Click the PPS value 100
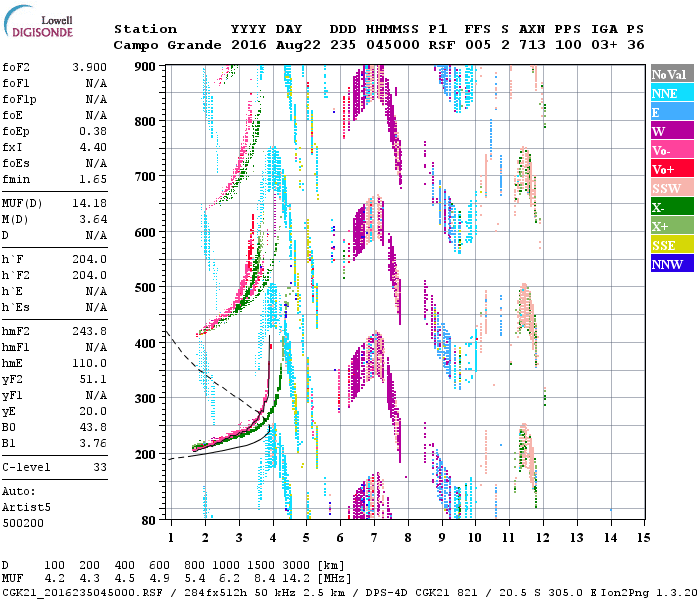Image resolution: width=700 pixels, height=600 pixels. point(568,45)
